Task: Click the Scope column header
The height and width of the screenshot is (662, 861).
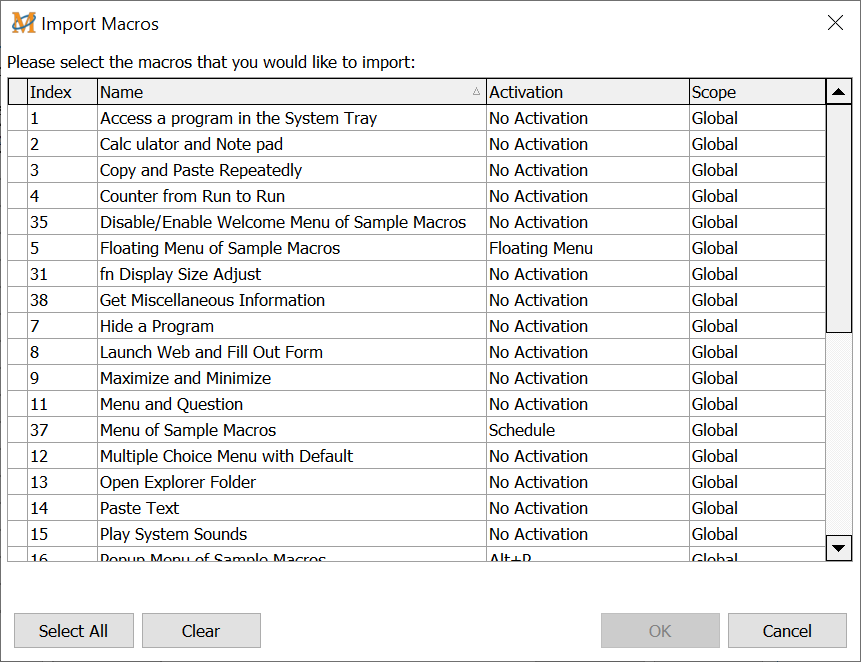Action: pos(756,92)
